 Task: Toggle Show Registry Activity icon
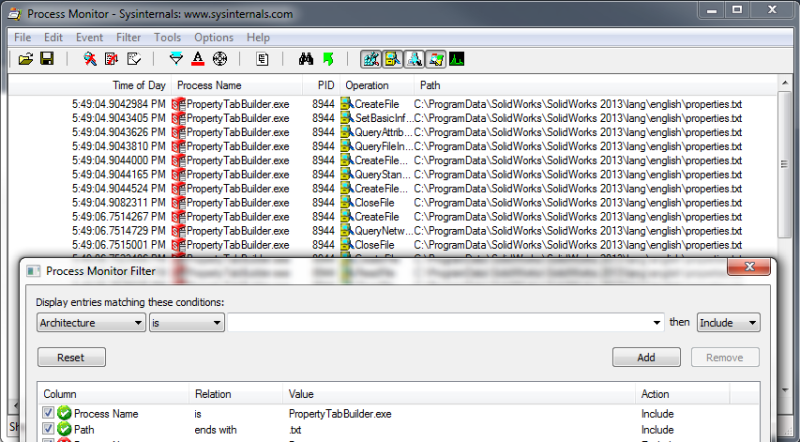371,59
